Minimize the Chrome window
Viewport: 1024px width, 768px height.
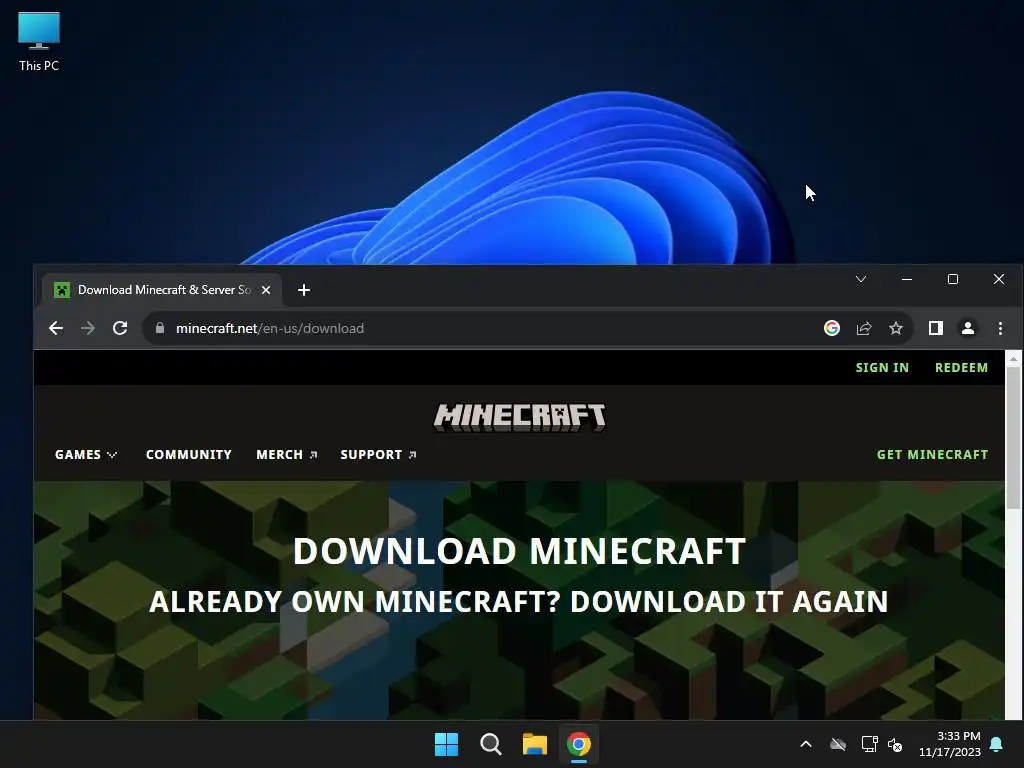coord(906,279)
